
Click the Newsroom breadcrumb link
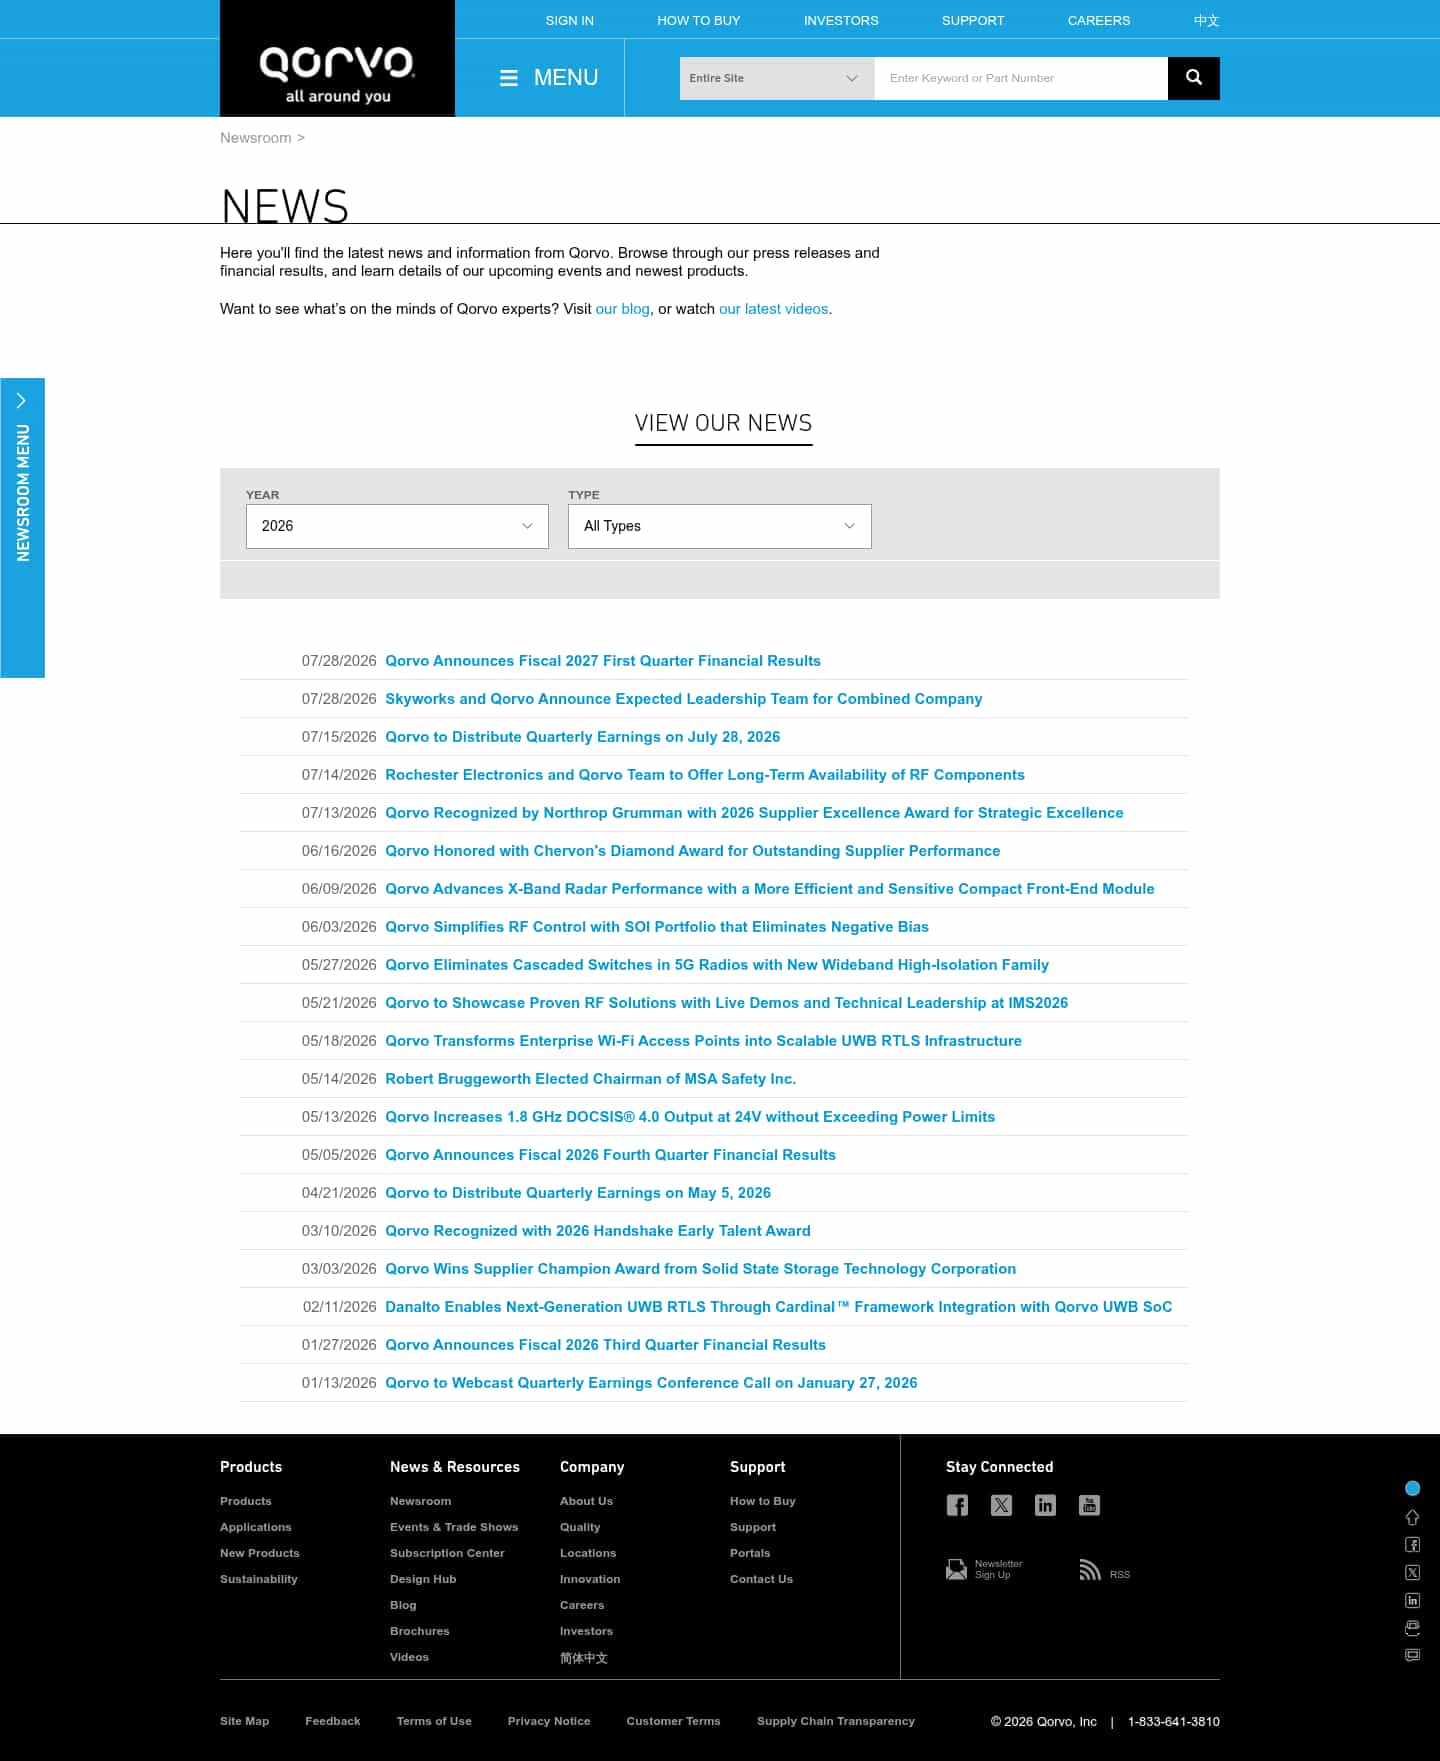pos(256,138)
